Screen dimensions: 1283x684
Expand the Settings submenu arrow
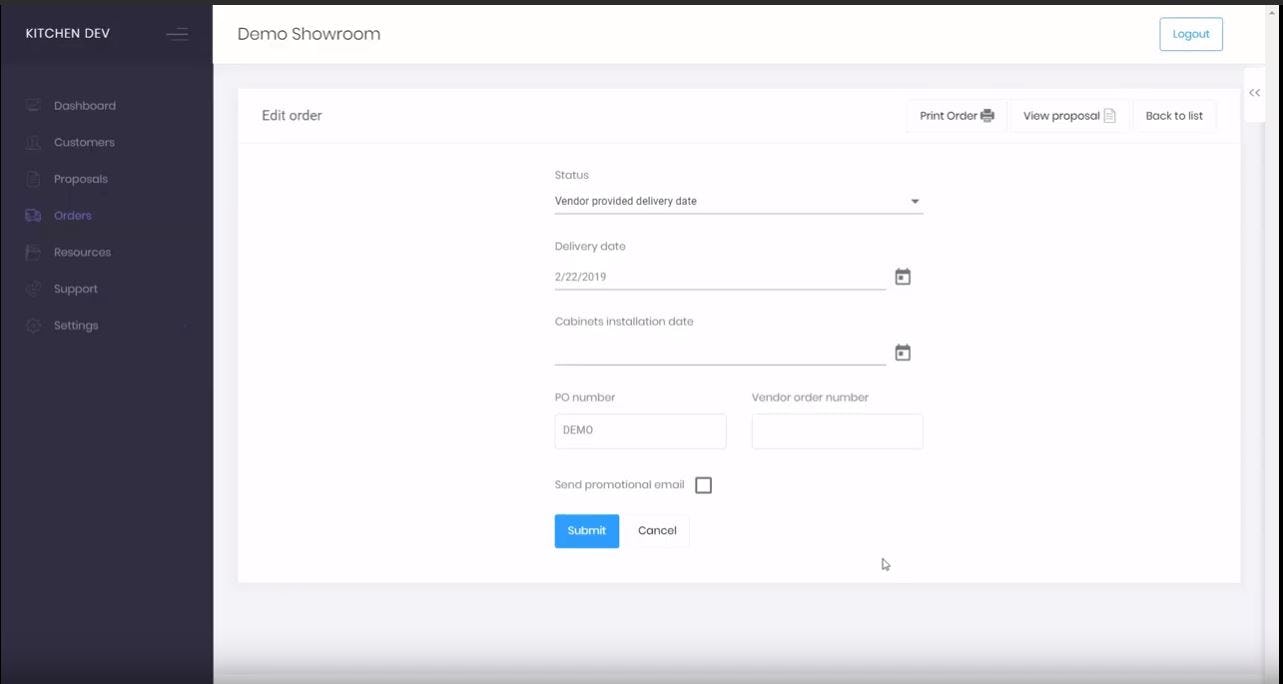pos(185,325)
